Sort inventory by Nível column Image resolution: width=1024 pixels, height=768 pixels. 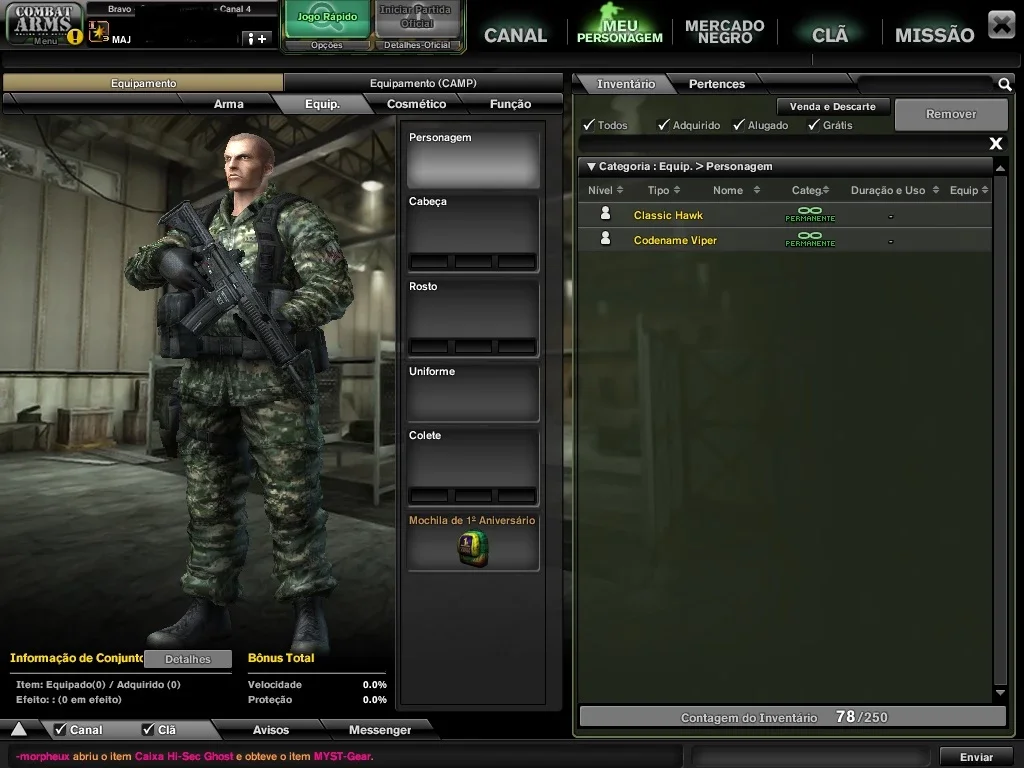coord(605,190)
